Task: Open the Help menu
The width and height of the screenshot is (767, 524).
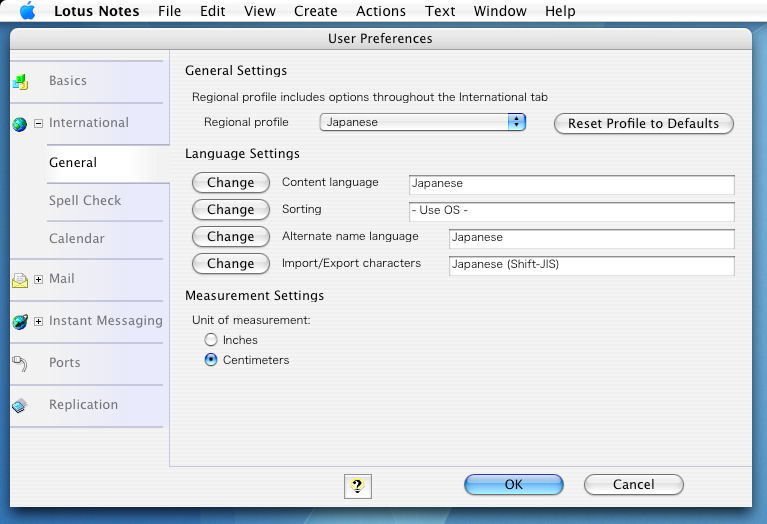Action: (x=560, y=11)
